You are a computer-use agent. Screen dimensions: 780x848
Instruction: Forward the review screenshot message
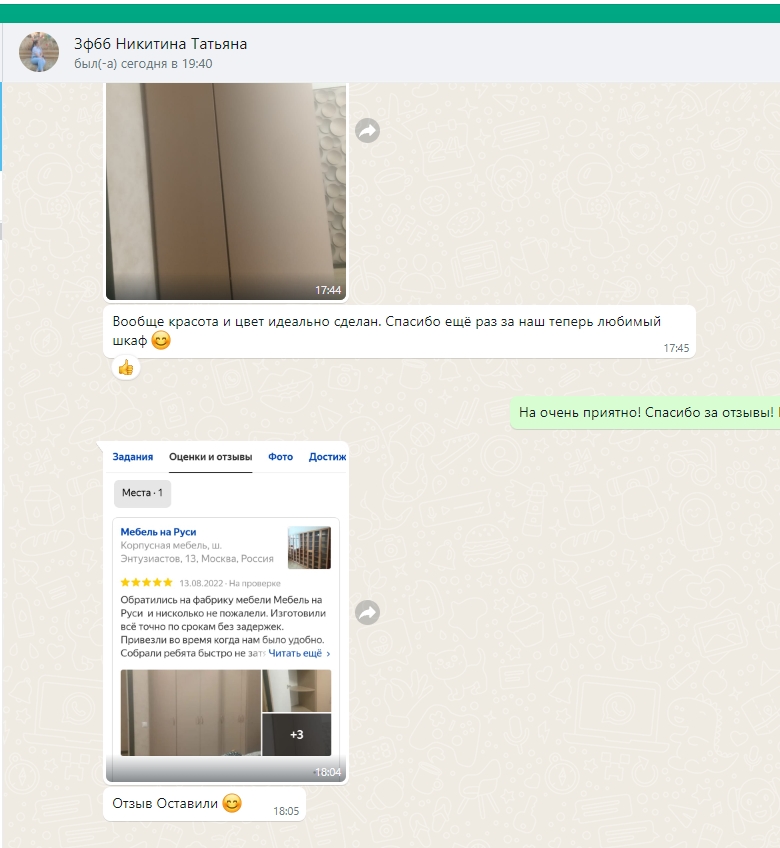click(x=367, y=612)
